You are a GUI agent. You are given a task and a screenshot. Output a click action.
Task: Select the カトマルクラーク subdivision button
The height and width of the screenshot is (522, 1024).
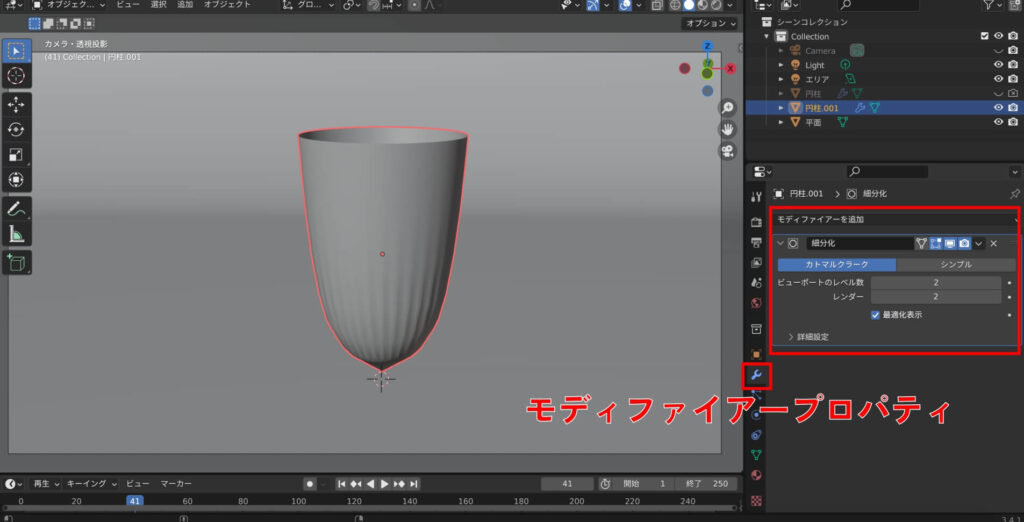click(837, 264)
